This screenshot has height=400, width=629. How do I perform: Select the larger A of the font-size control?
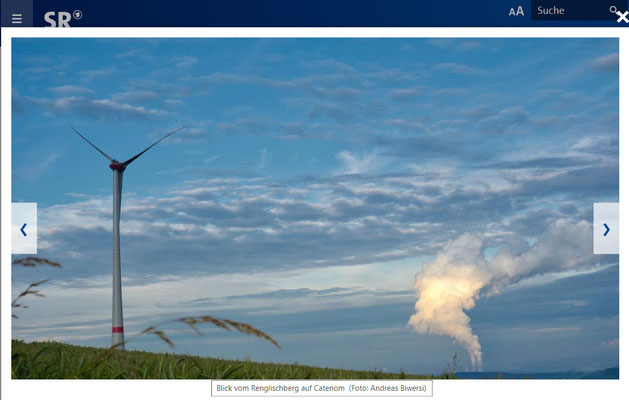point(520,11)
